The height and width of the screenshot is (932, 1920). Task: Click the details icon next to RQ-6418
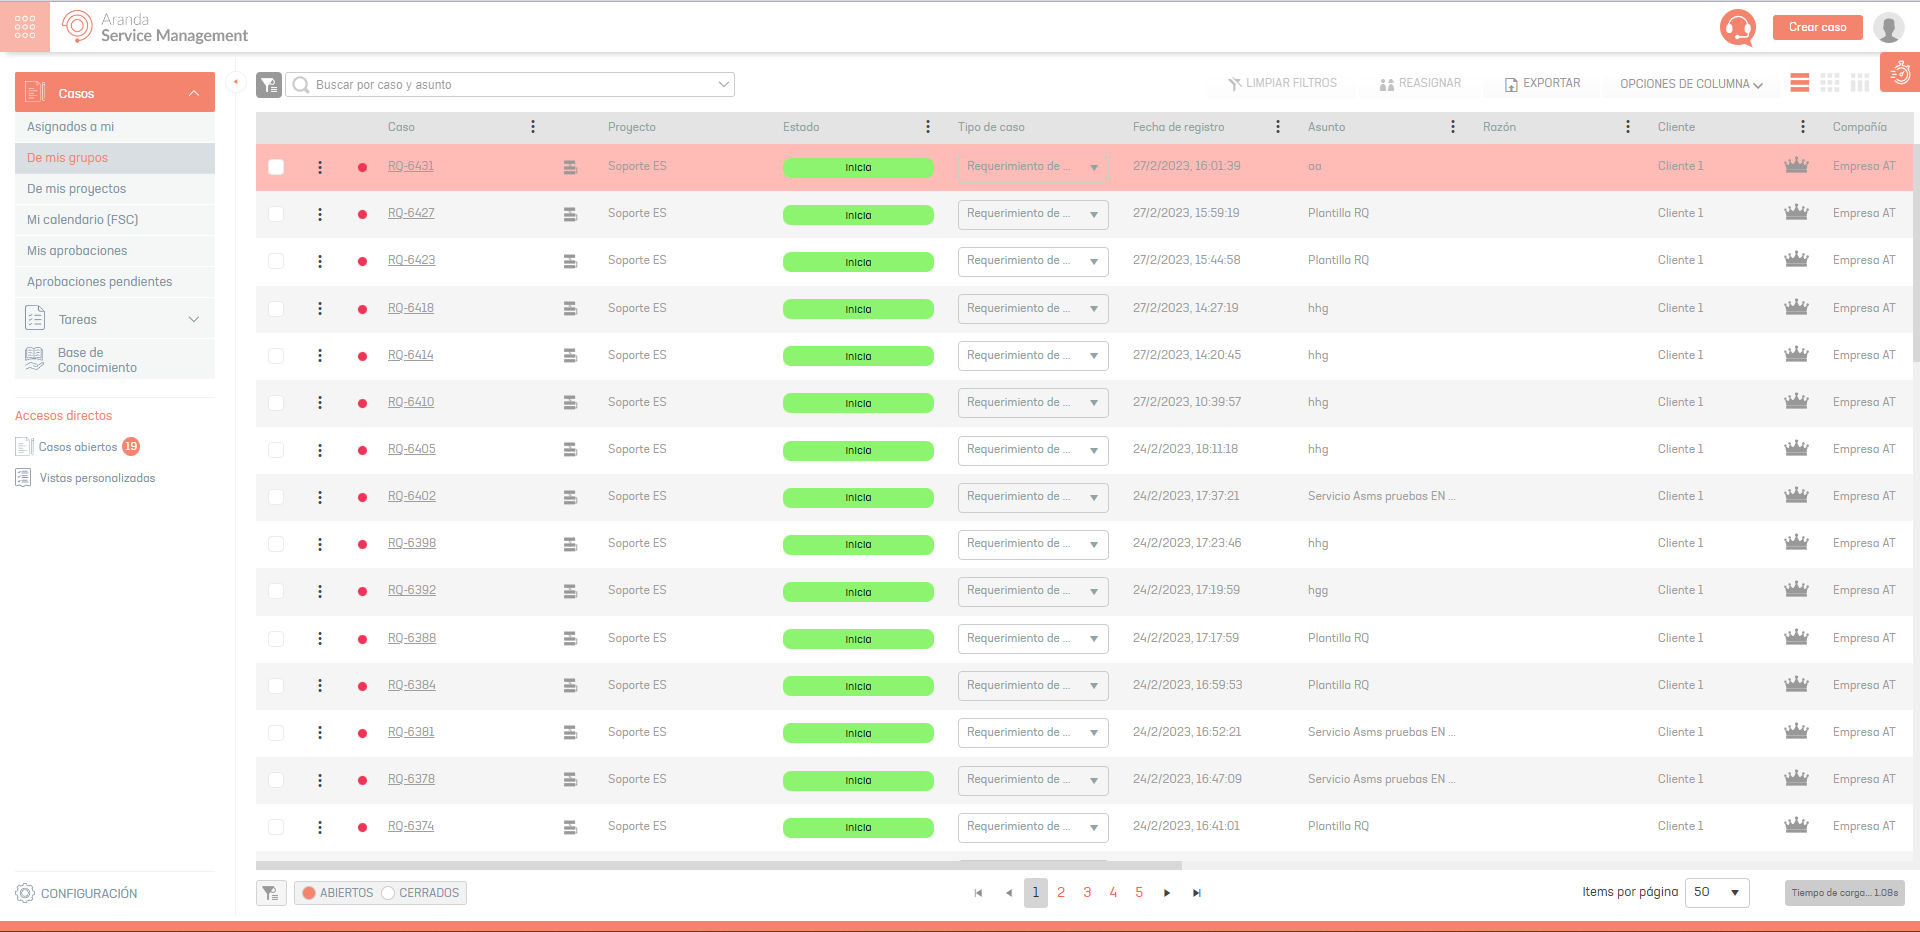570,309
